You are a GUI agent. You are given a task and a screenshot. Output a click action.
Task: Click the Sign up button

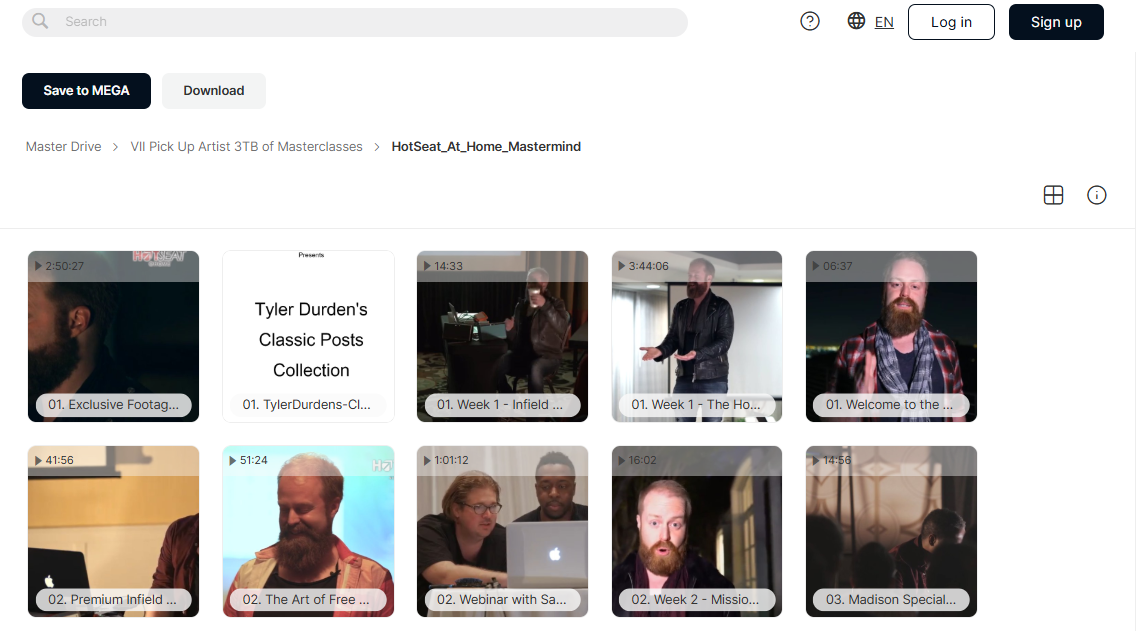pyautogui.click(x=1056, y=22)
